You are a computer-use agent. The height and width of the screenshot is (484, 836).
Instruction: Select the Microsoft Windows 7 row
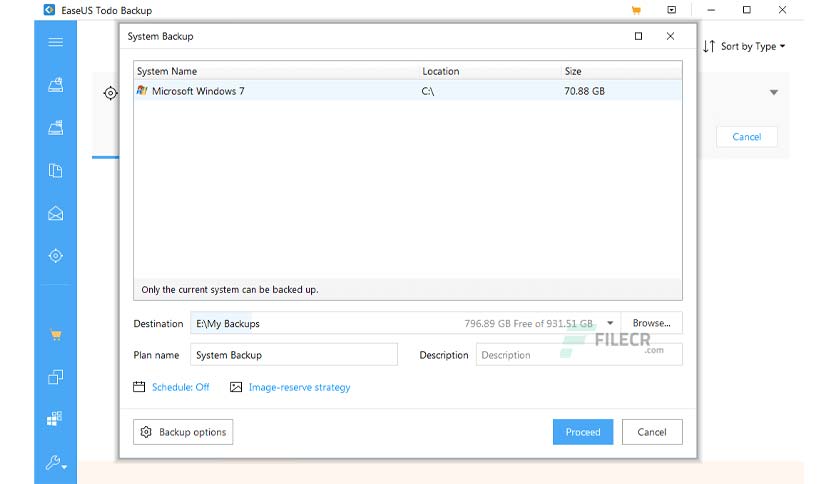point(408,91)
